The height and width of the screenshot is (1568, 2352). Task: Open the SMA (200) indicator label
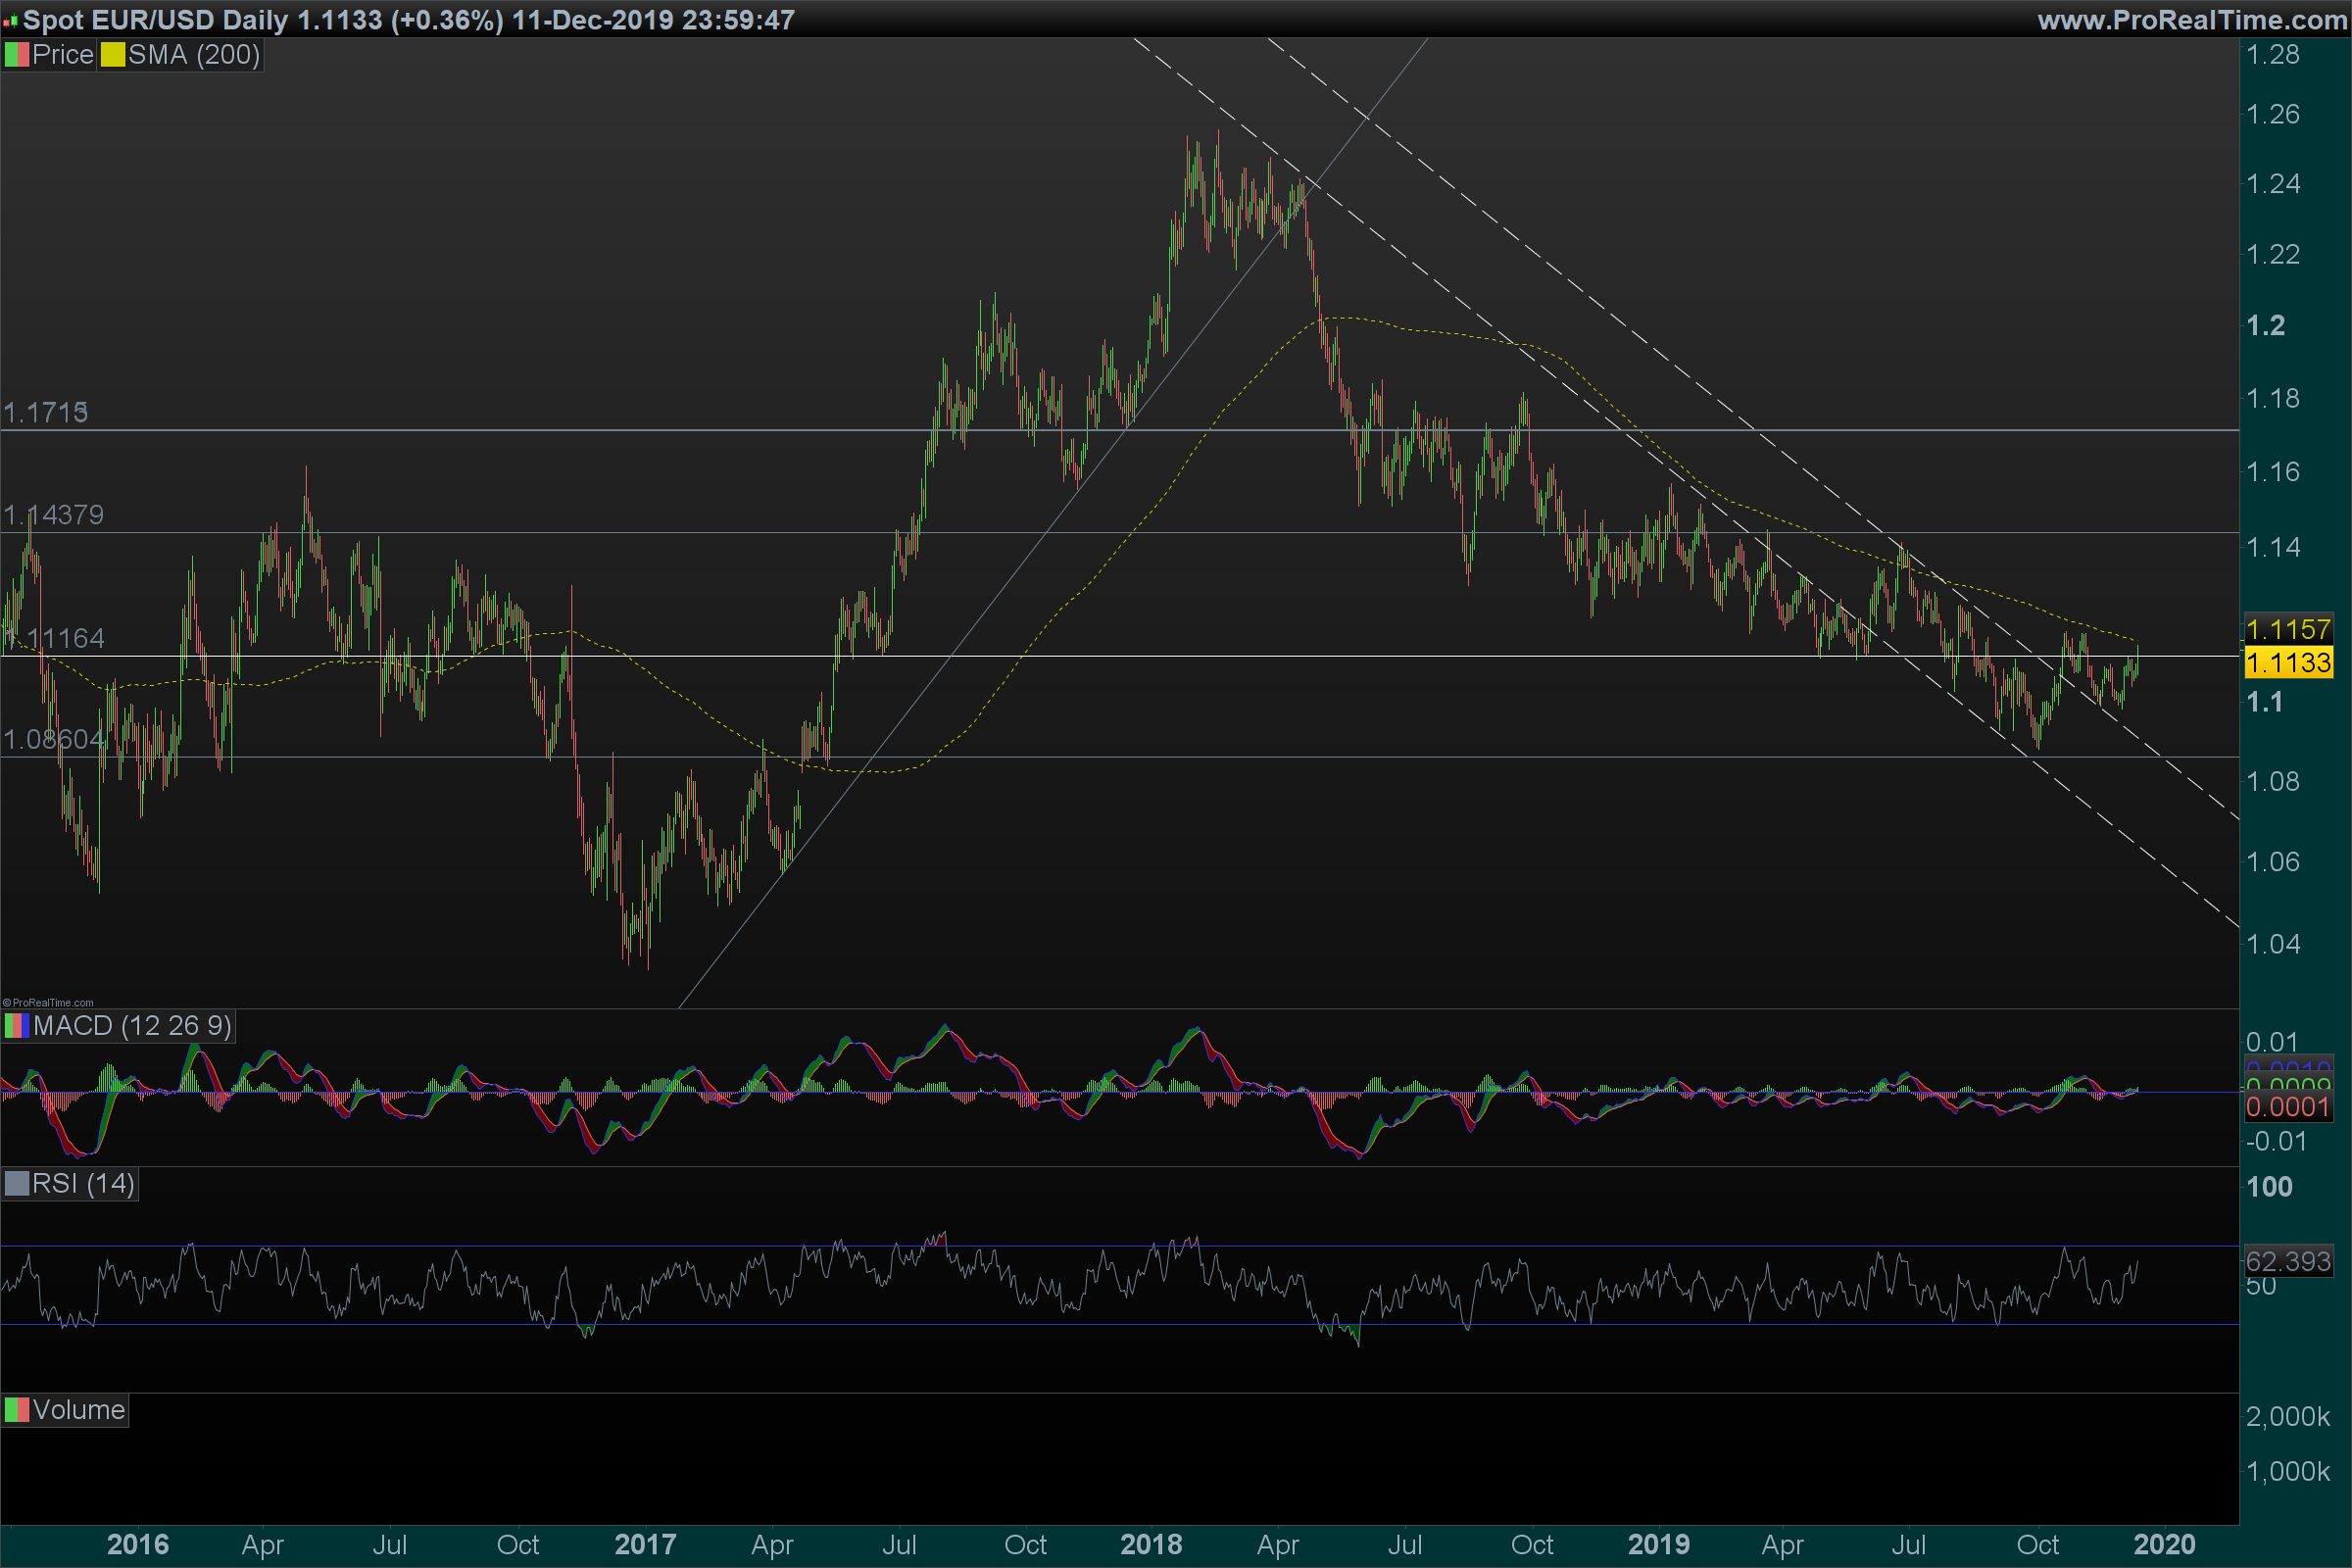click(x=194, y=55)
